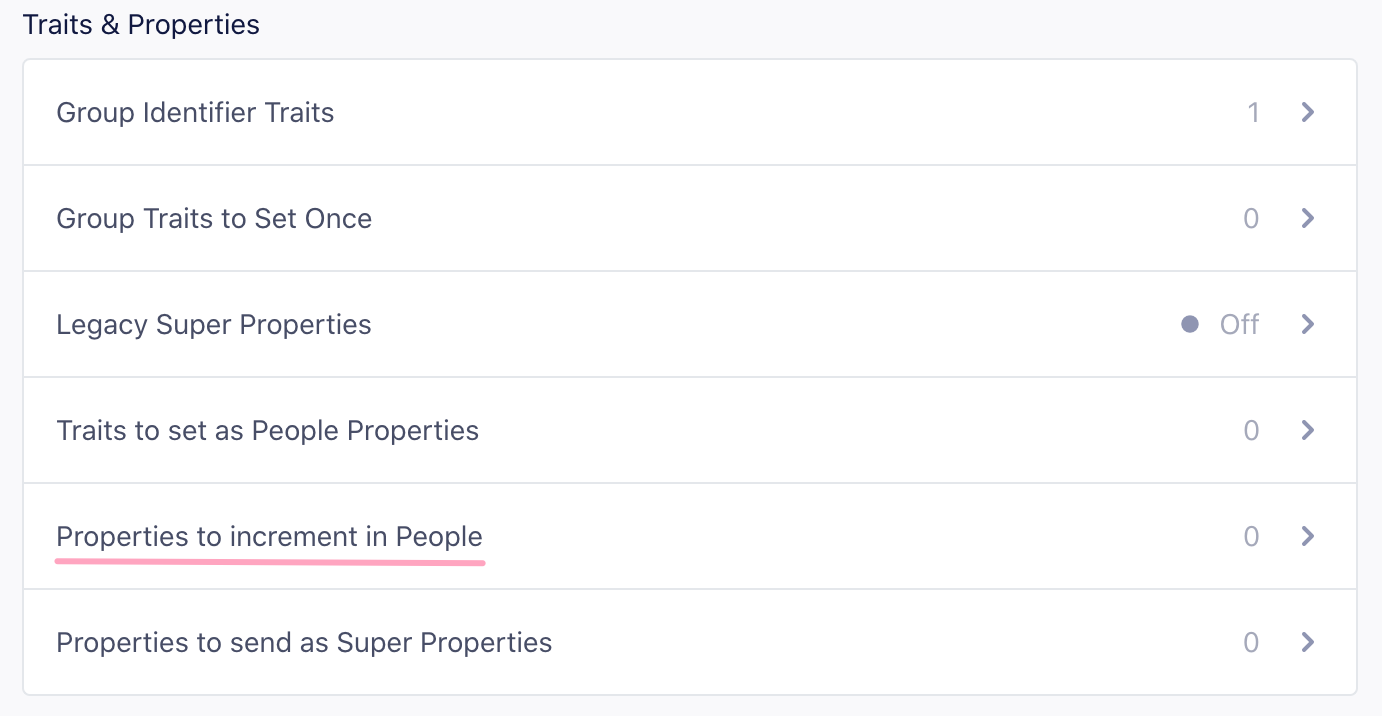Open Traits to set as People Properties
The image size is (1382, 716).
(267, 430)
